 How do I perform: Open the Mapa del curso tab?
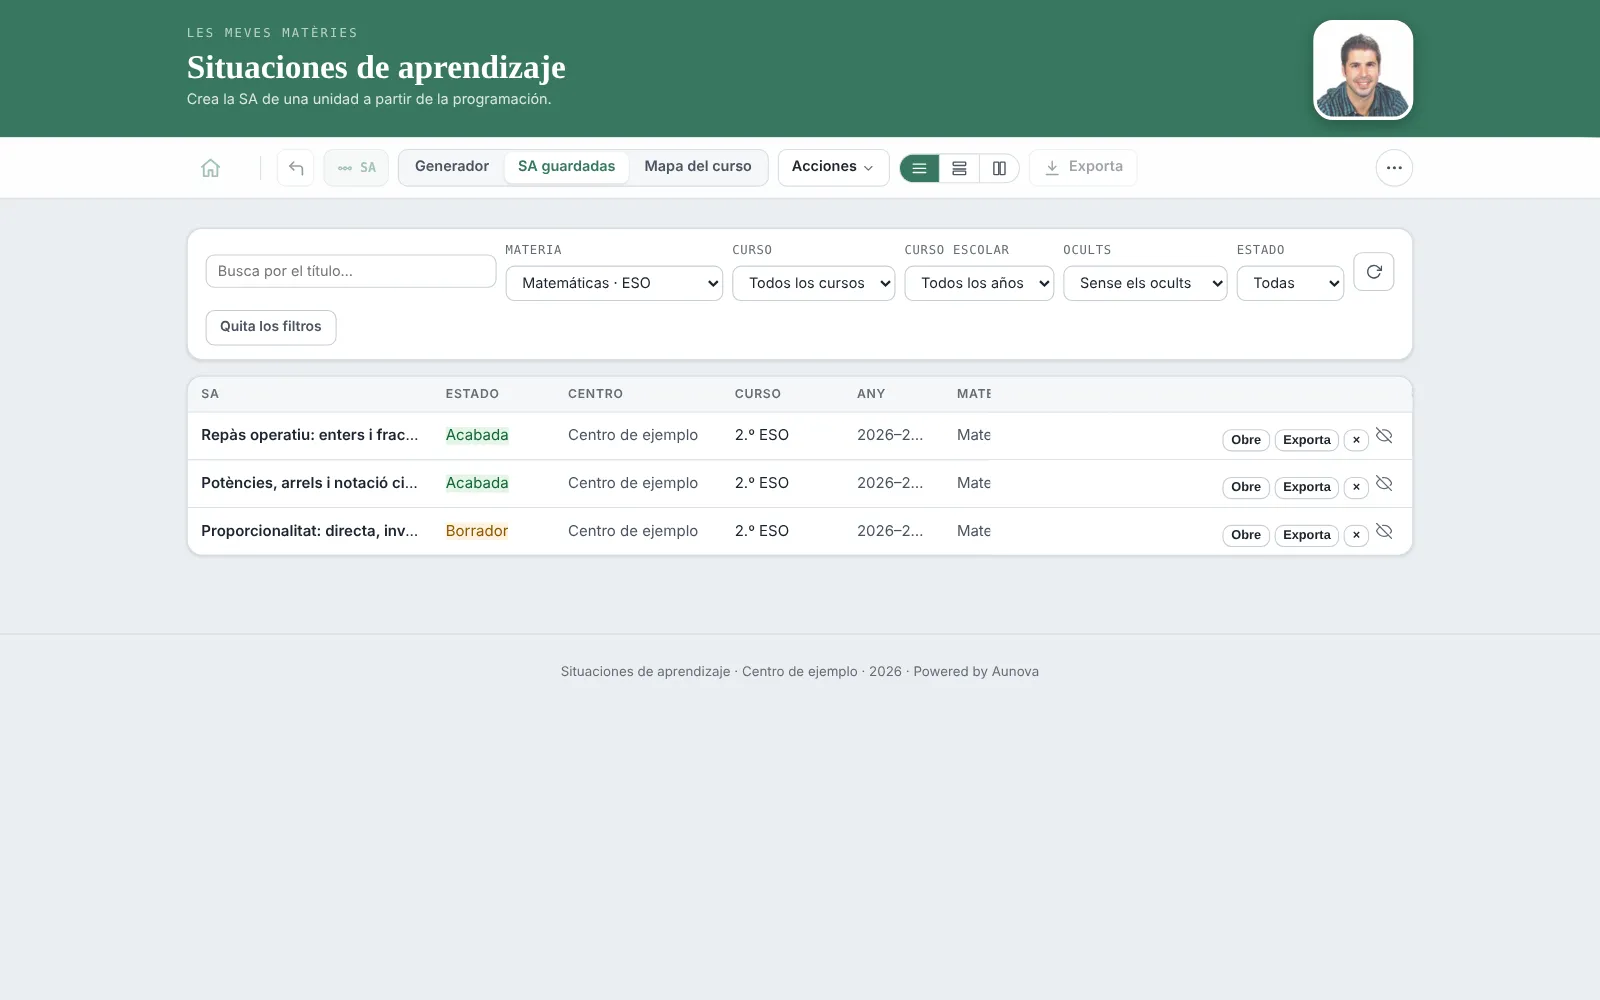pyautogui.click(x=698, y=167)
